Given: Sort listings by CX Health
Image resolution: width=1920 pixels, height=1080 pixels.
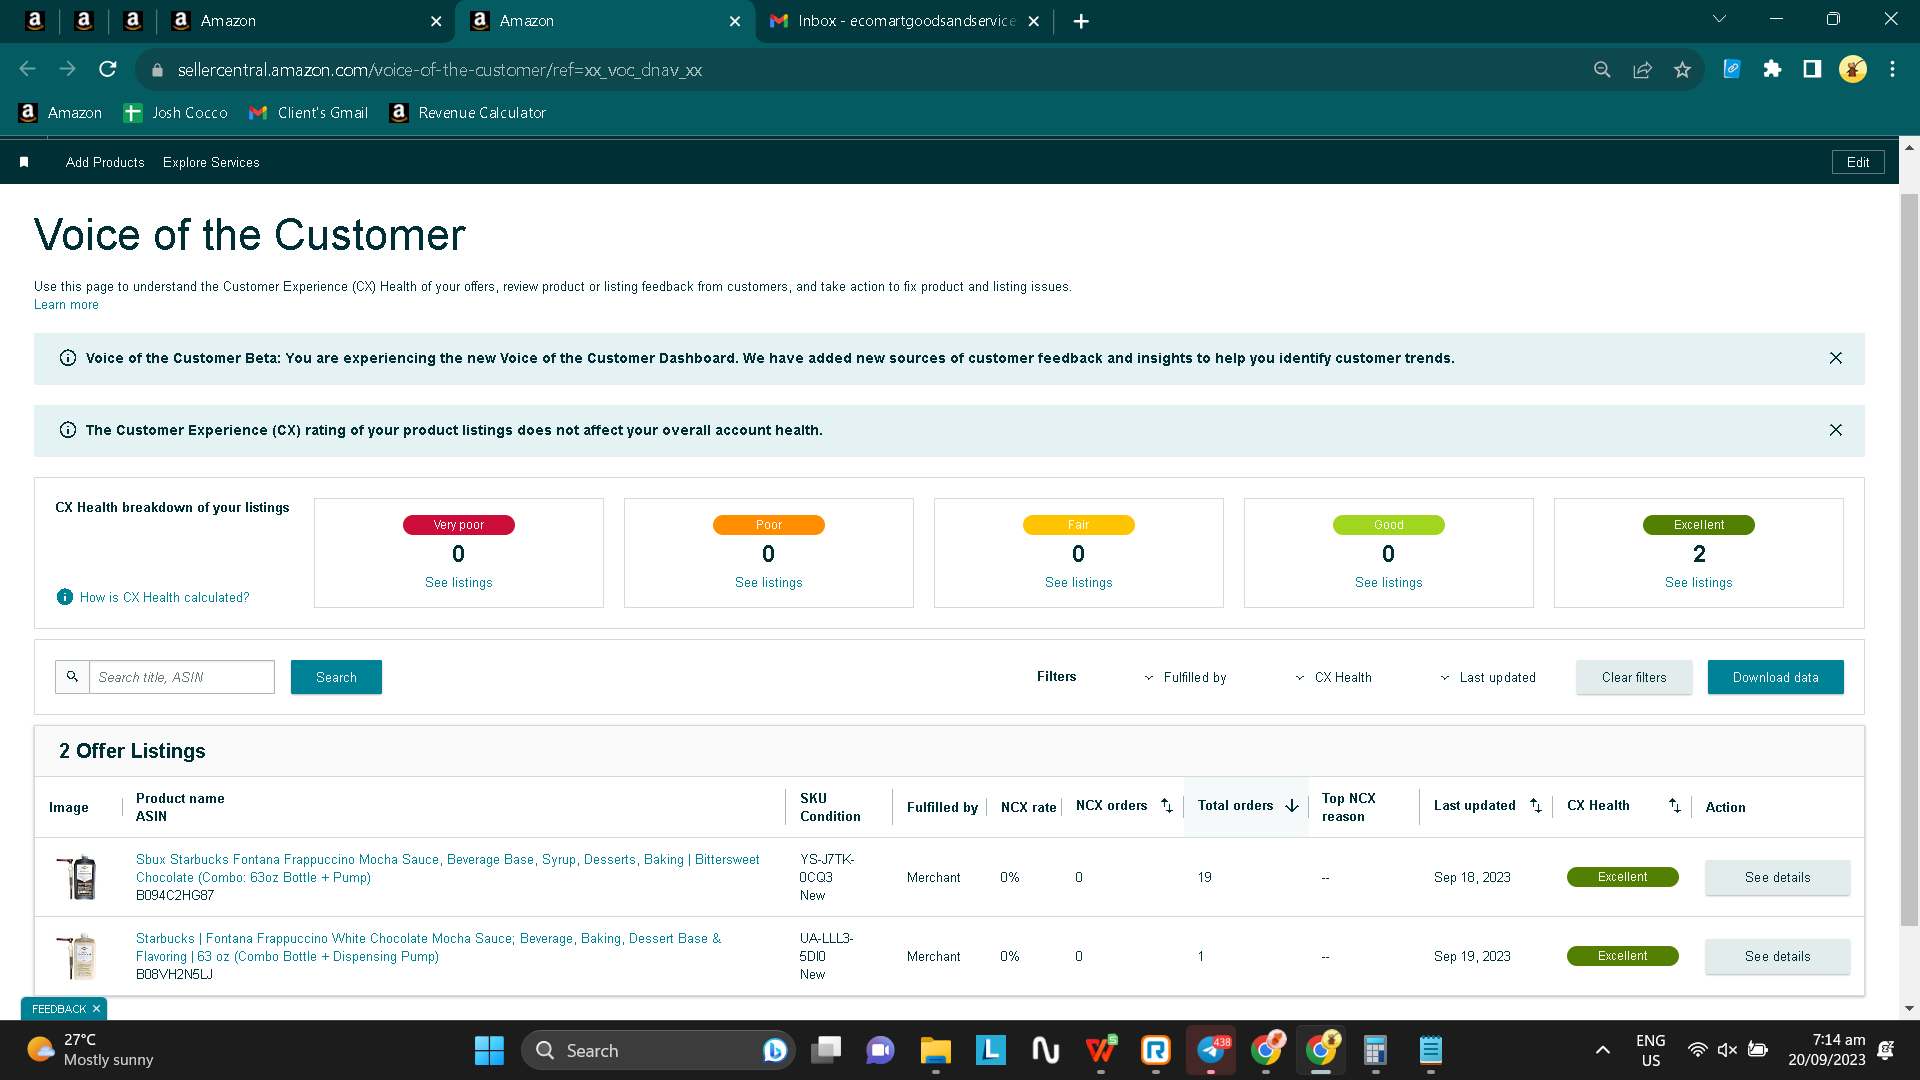Looking at the screenshot, I should (x=1675, y=806).
